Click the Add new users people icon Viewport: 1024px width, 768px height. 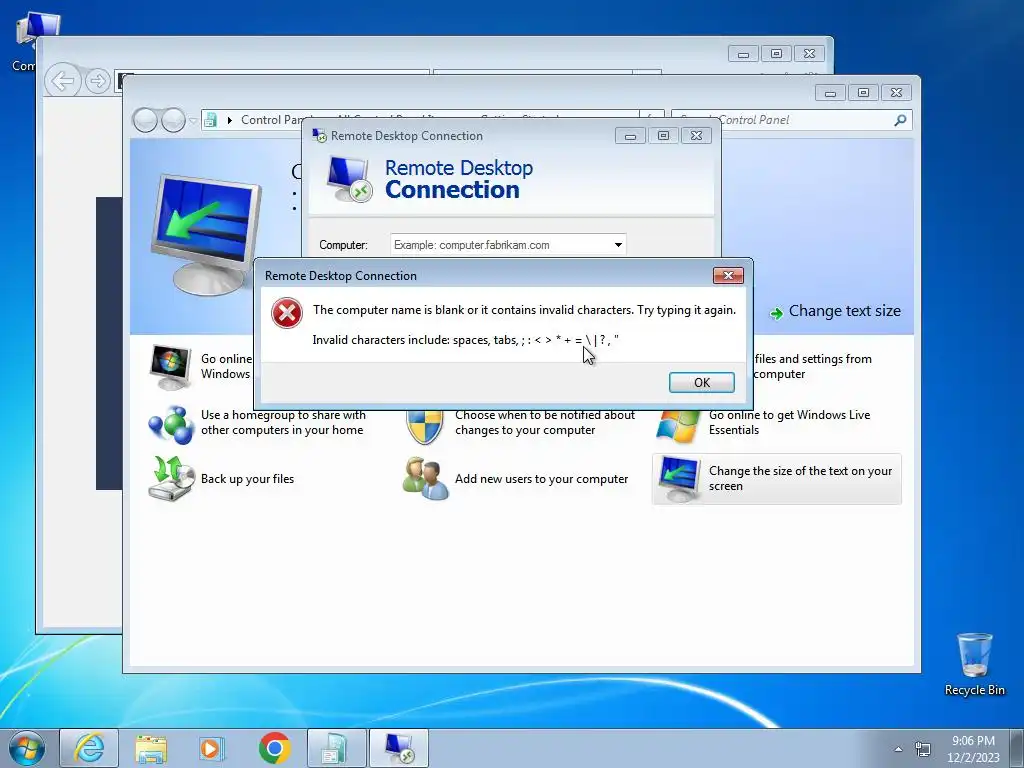click(425, 479)
